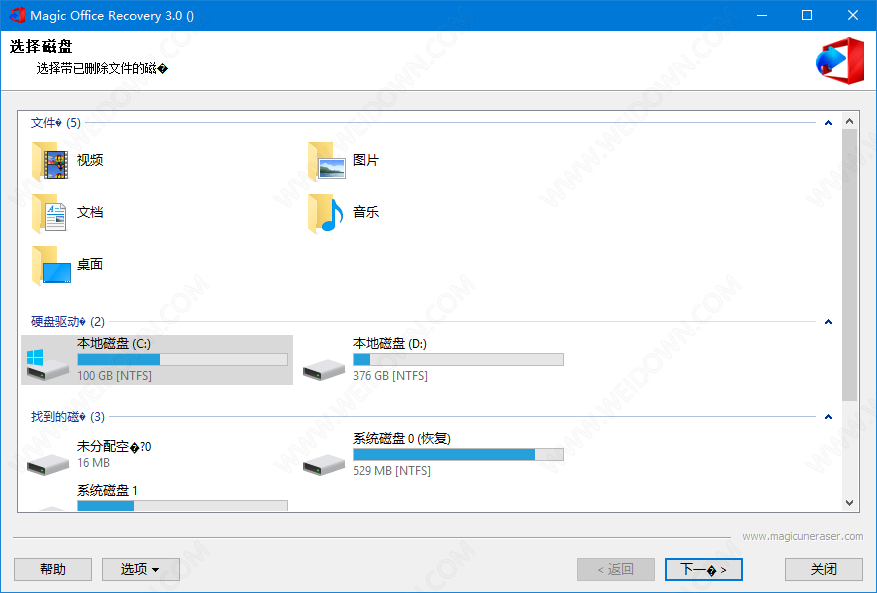This screenshot has height=593, width=877.
Task: Select the 视频 label
Action: tap(90, 160)
